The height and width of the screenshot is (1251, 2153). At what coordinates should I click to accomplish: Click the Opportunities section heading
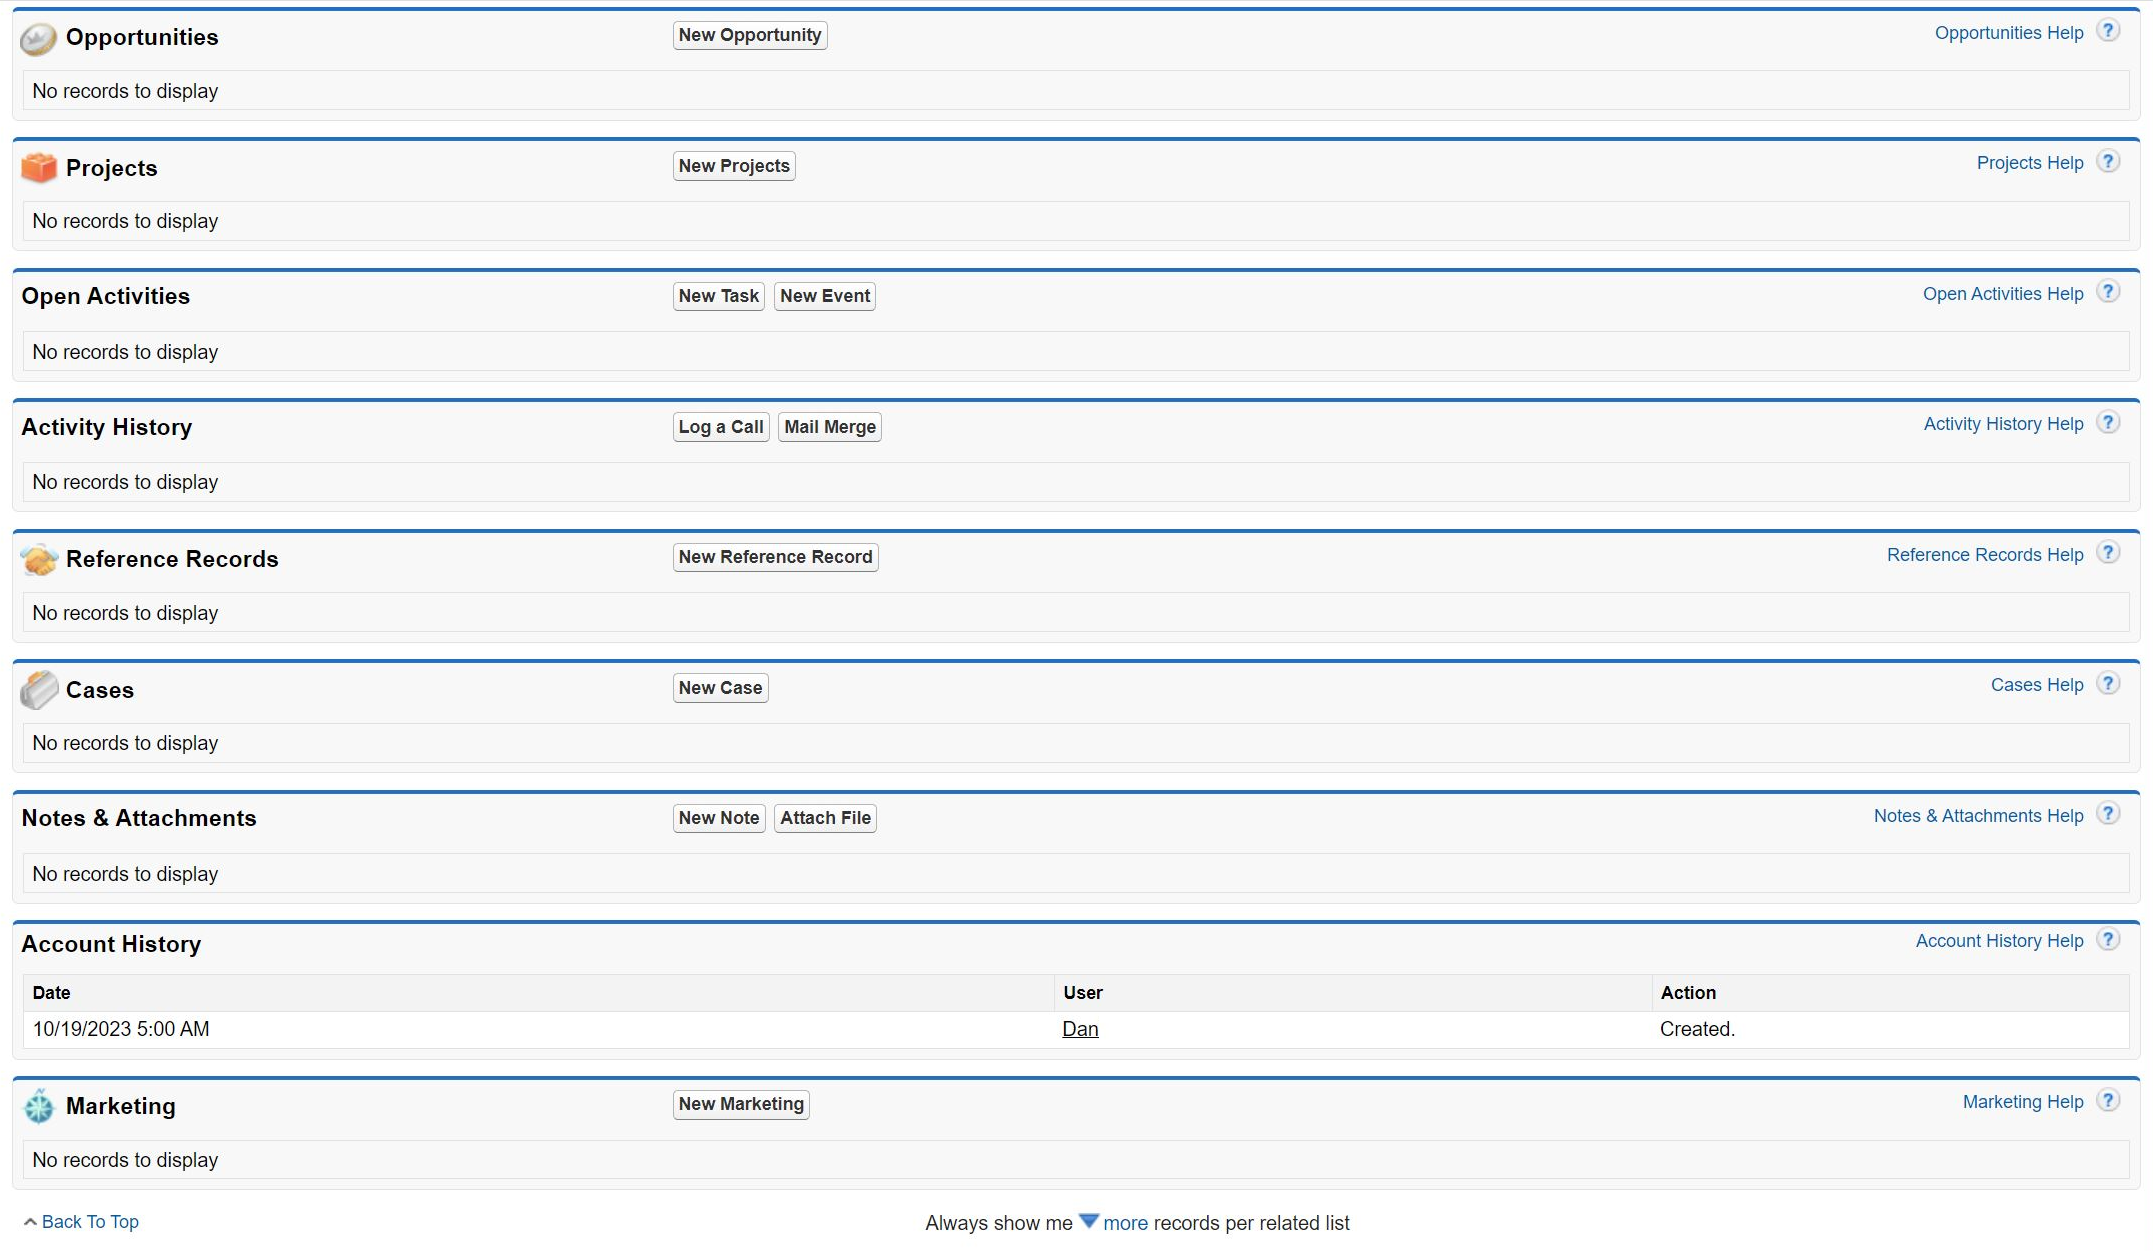tap(142, 37)
